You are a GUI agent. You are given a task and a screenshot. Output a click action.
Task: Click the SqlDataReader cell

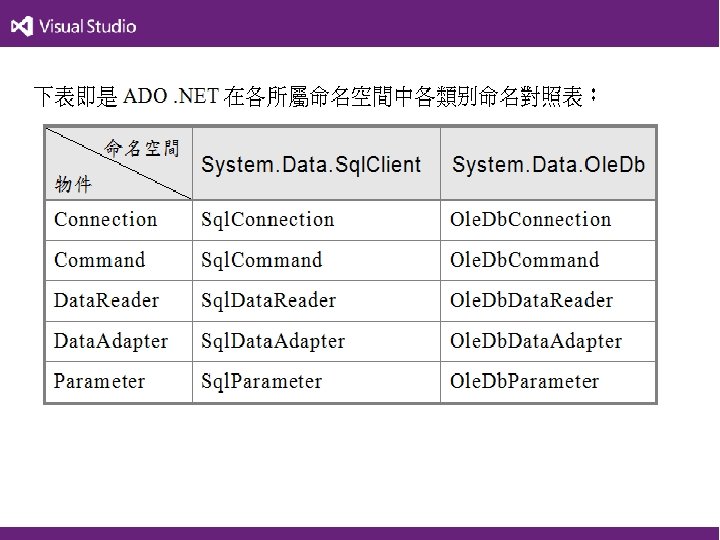pos(268,300)
